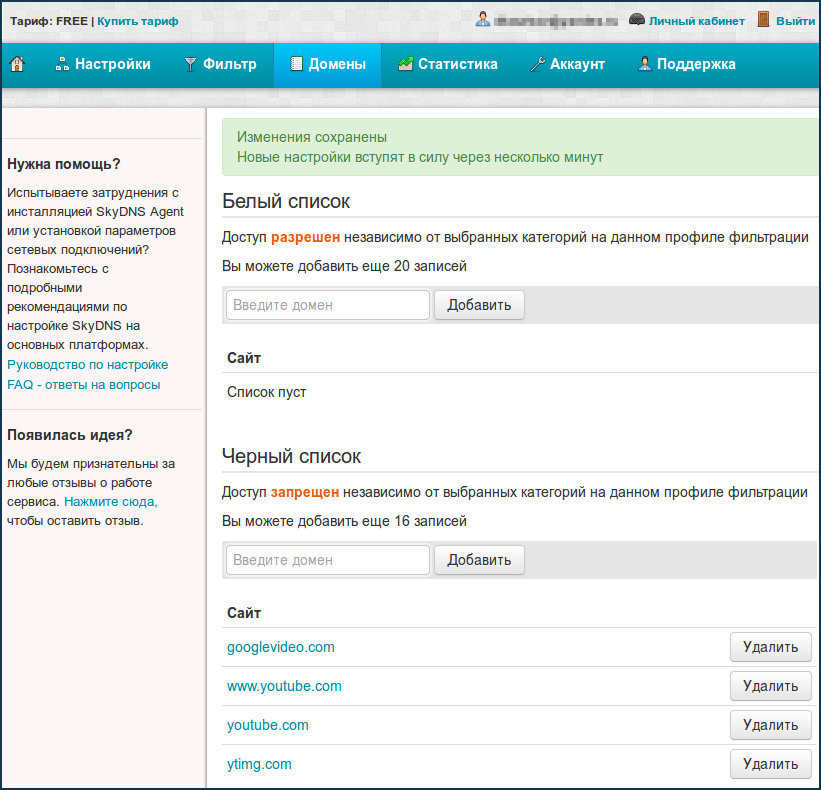
Task: Click the Личный кабинет icon in header
Action: (x=636, y=20)
